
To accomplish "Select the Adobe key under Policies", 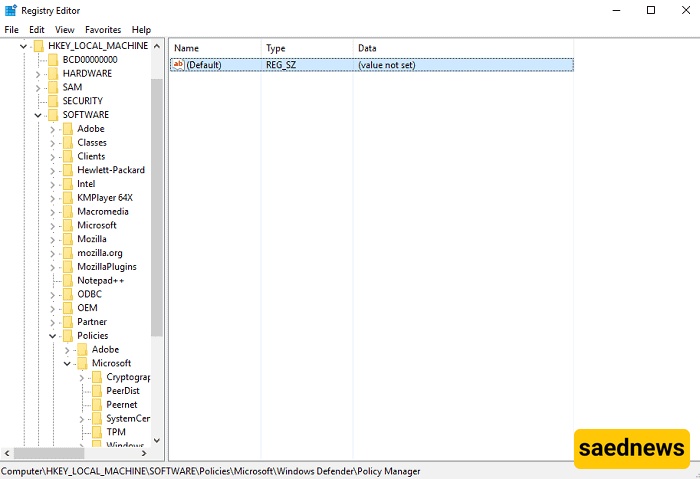I will (x=105, y=349).
